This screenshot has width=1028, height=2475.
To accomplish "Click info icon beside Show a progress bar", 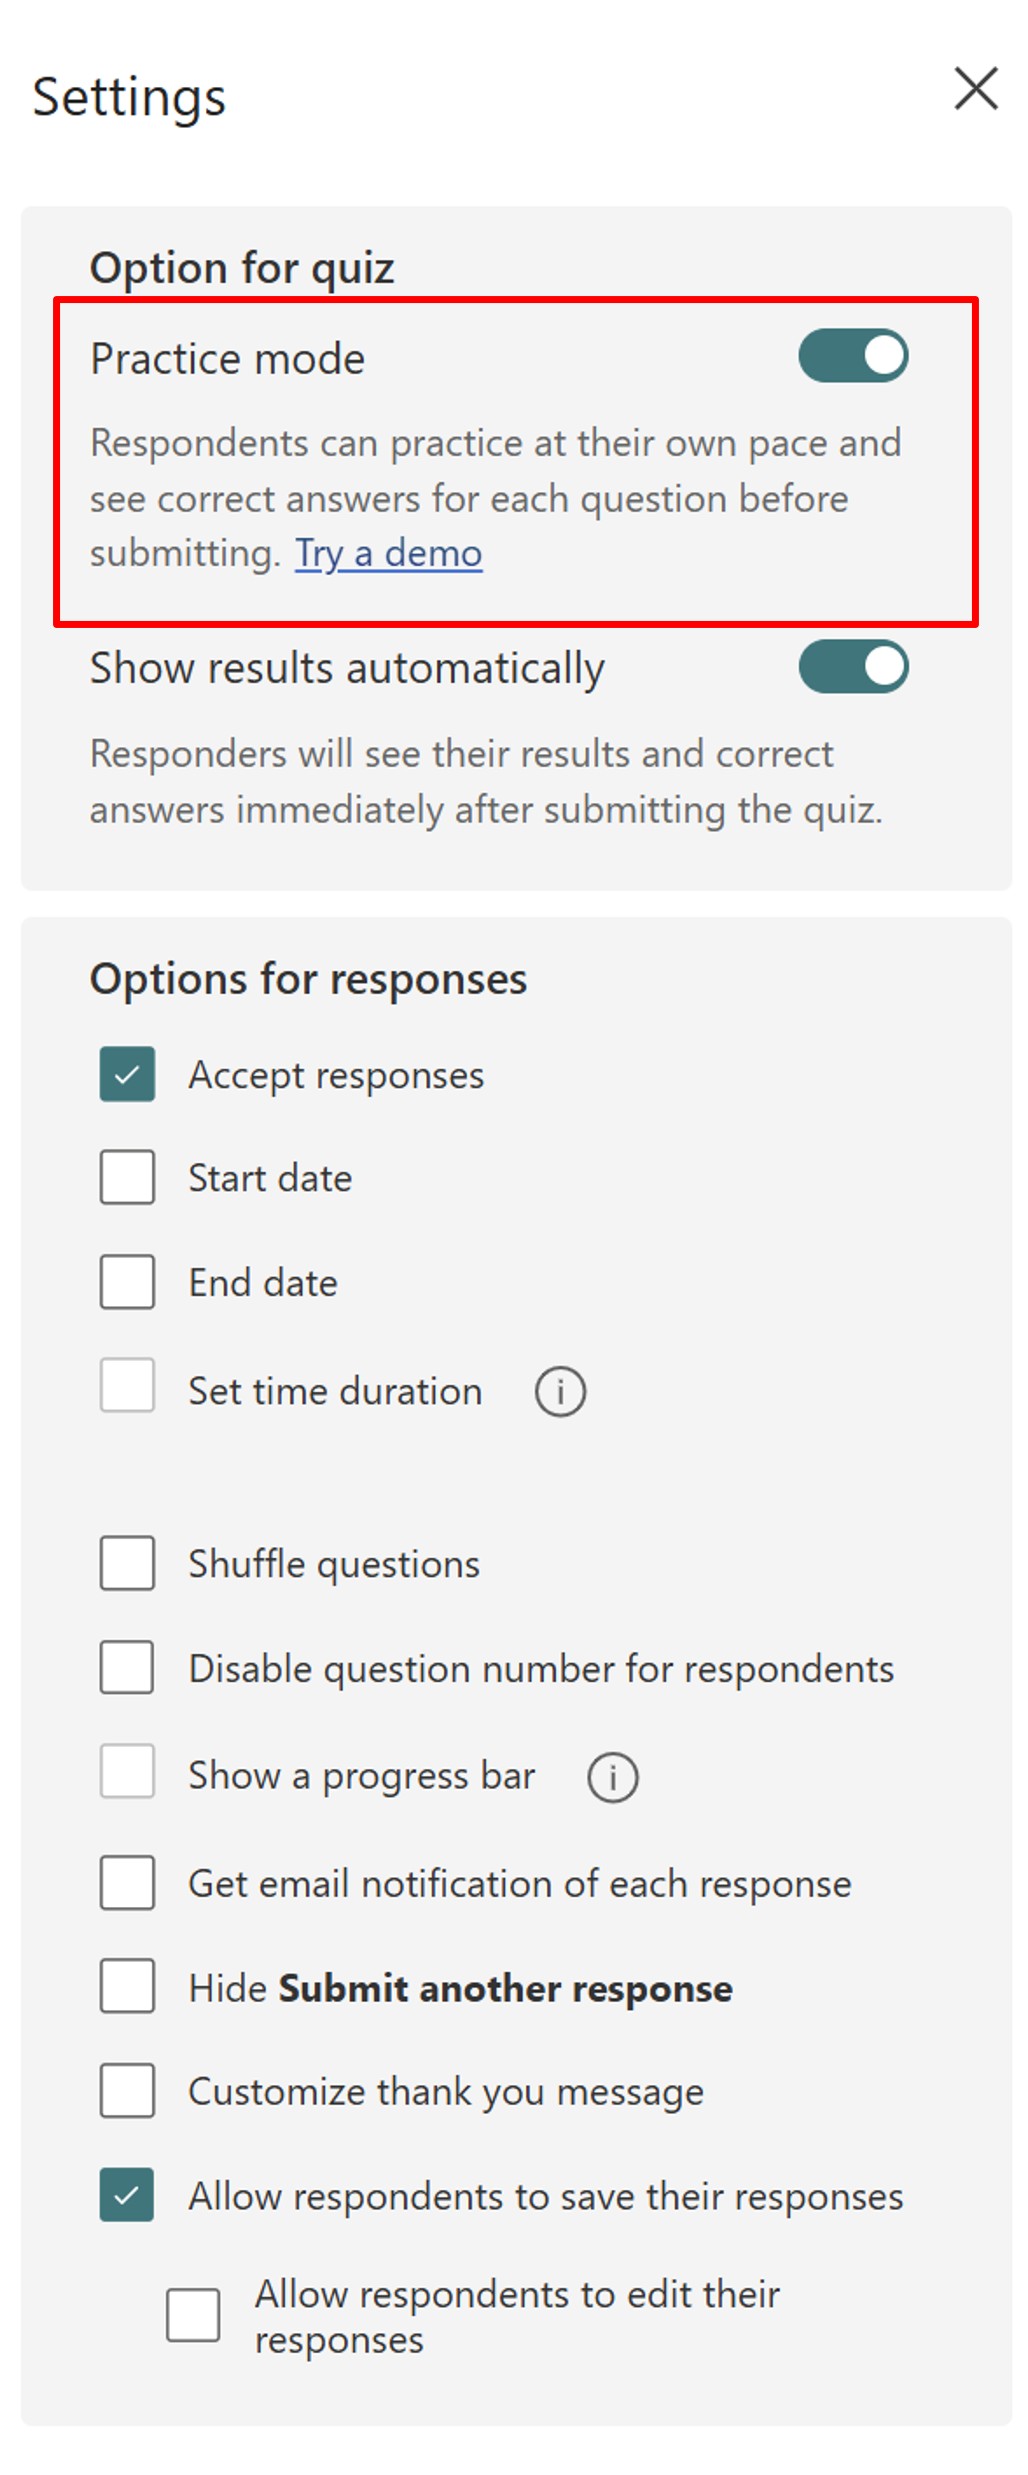I will [612, 1777].
